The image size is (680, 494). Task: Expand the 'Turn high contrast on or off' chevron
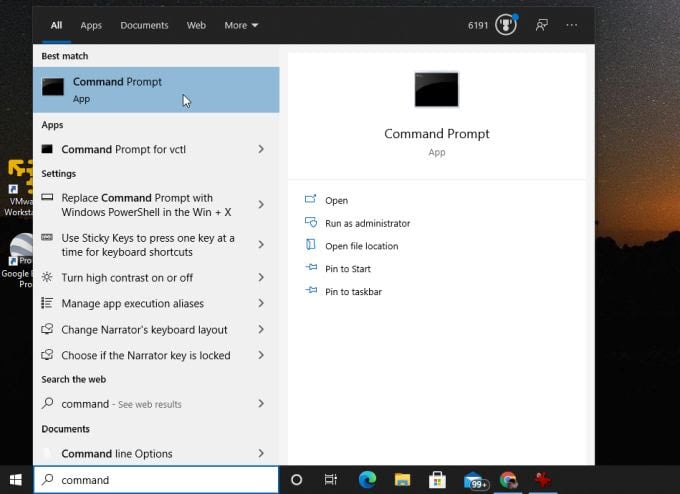pos(261,277)
